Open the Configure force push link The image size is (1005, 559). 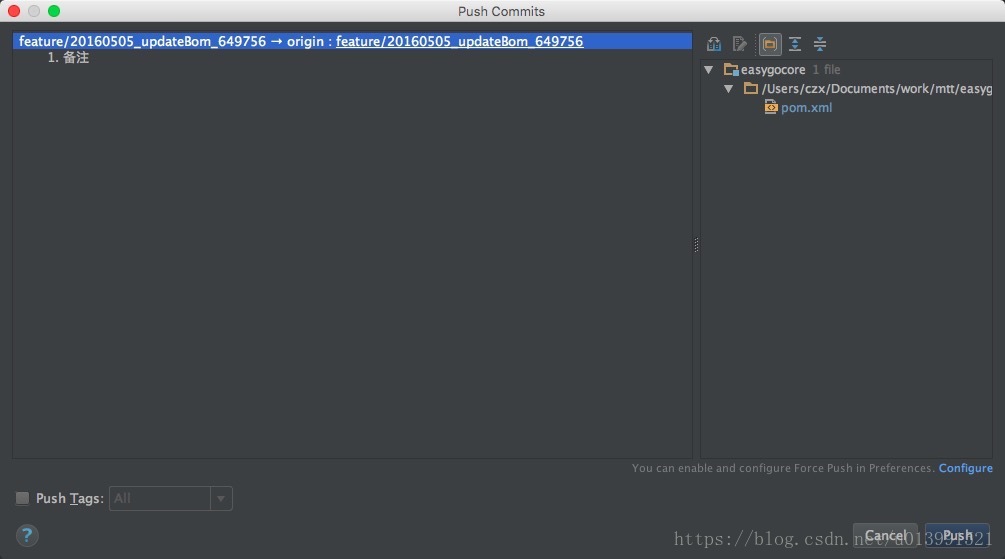point(965,468)
